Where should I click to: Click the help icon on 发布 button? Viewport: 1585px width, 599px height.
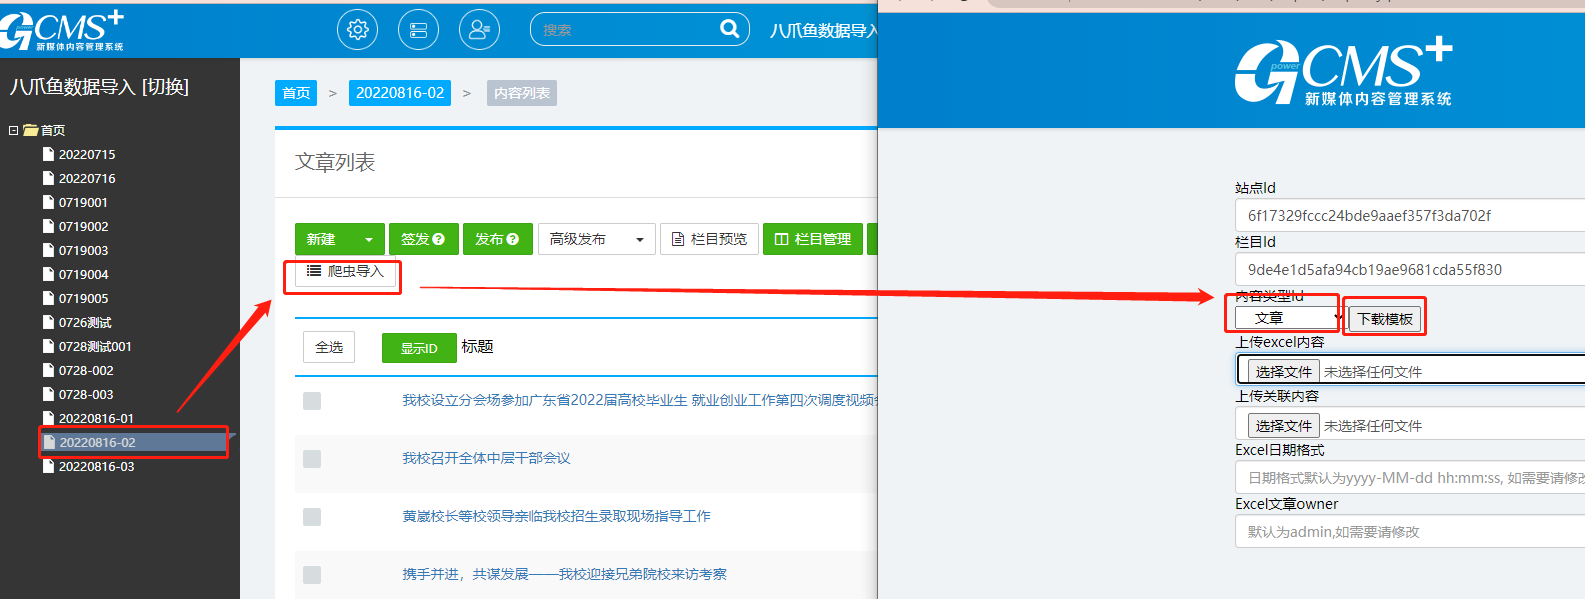[x=512, y=240]
